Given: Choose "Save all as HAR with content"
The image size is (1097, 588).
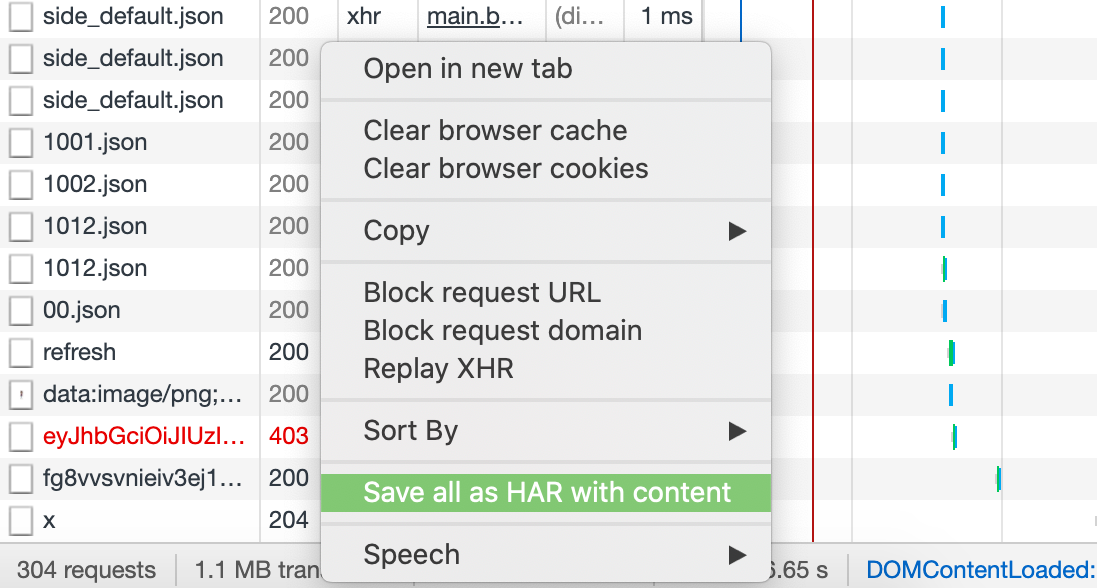Looking at the screenshot, I should tap(546, 492).
